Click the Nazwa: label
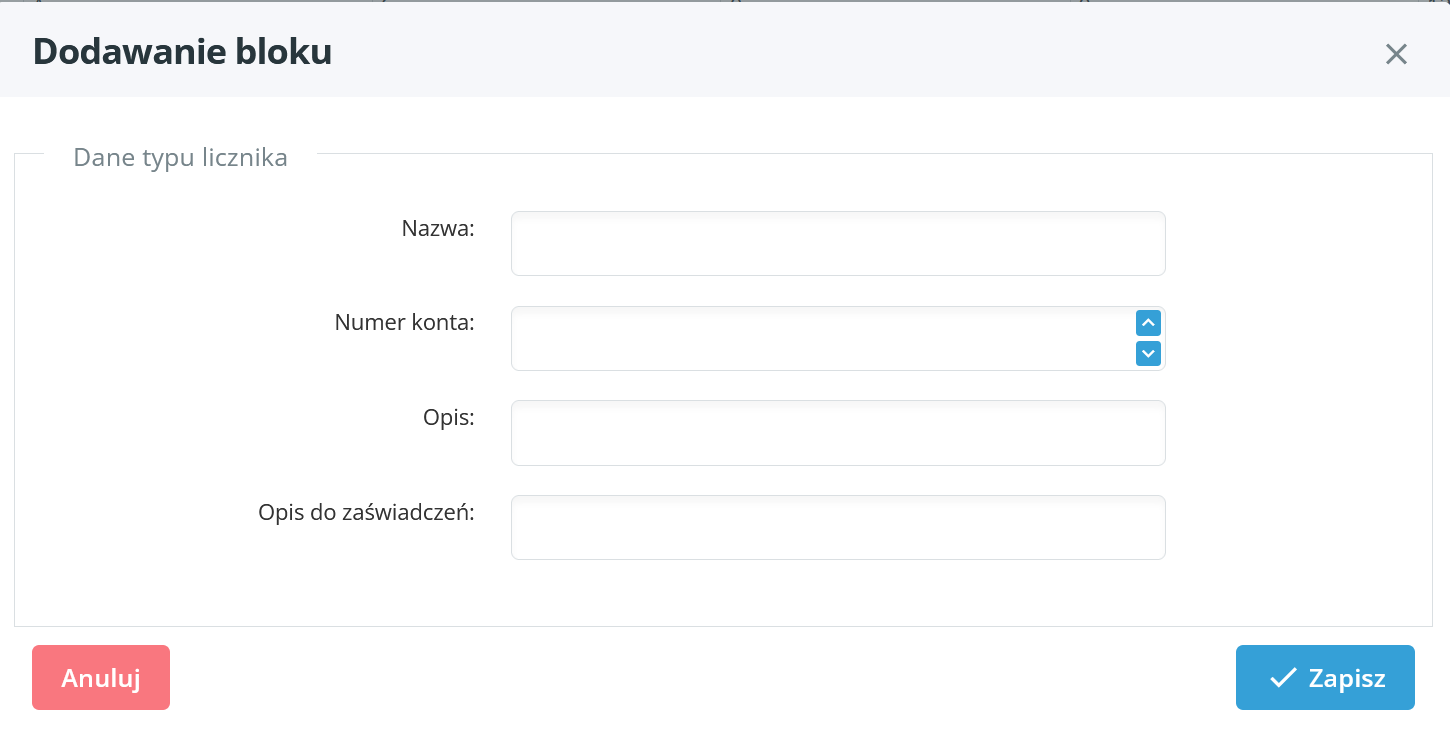This screenshot has height=736, width=1450. [437, 228]
